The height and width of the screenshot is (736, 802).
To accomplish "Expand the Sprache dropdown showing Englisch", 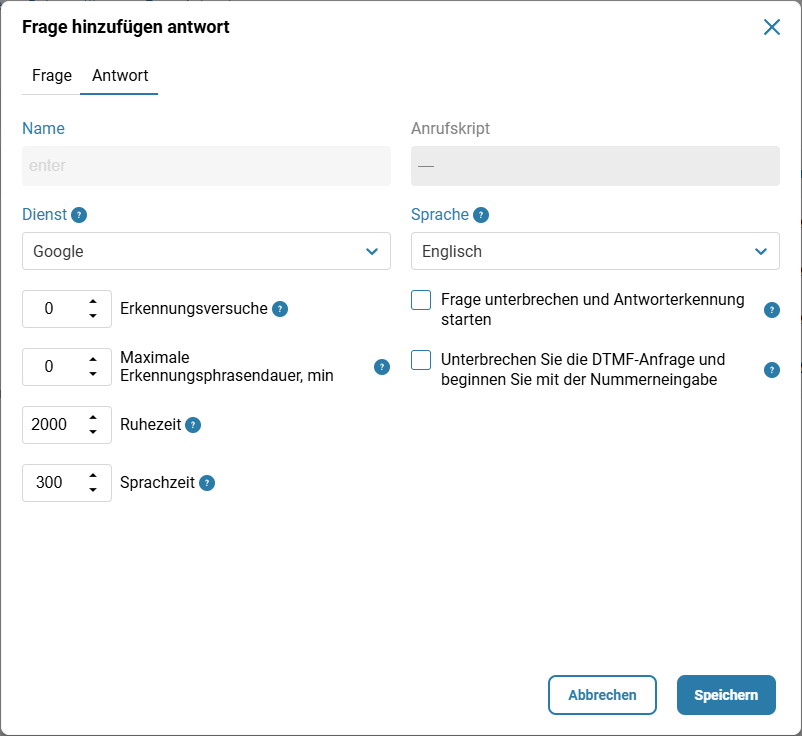I will click(x=595, y=251).
